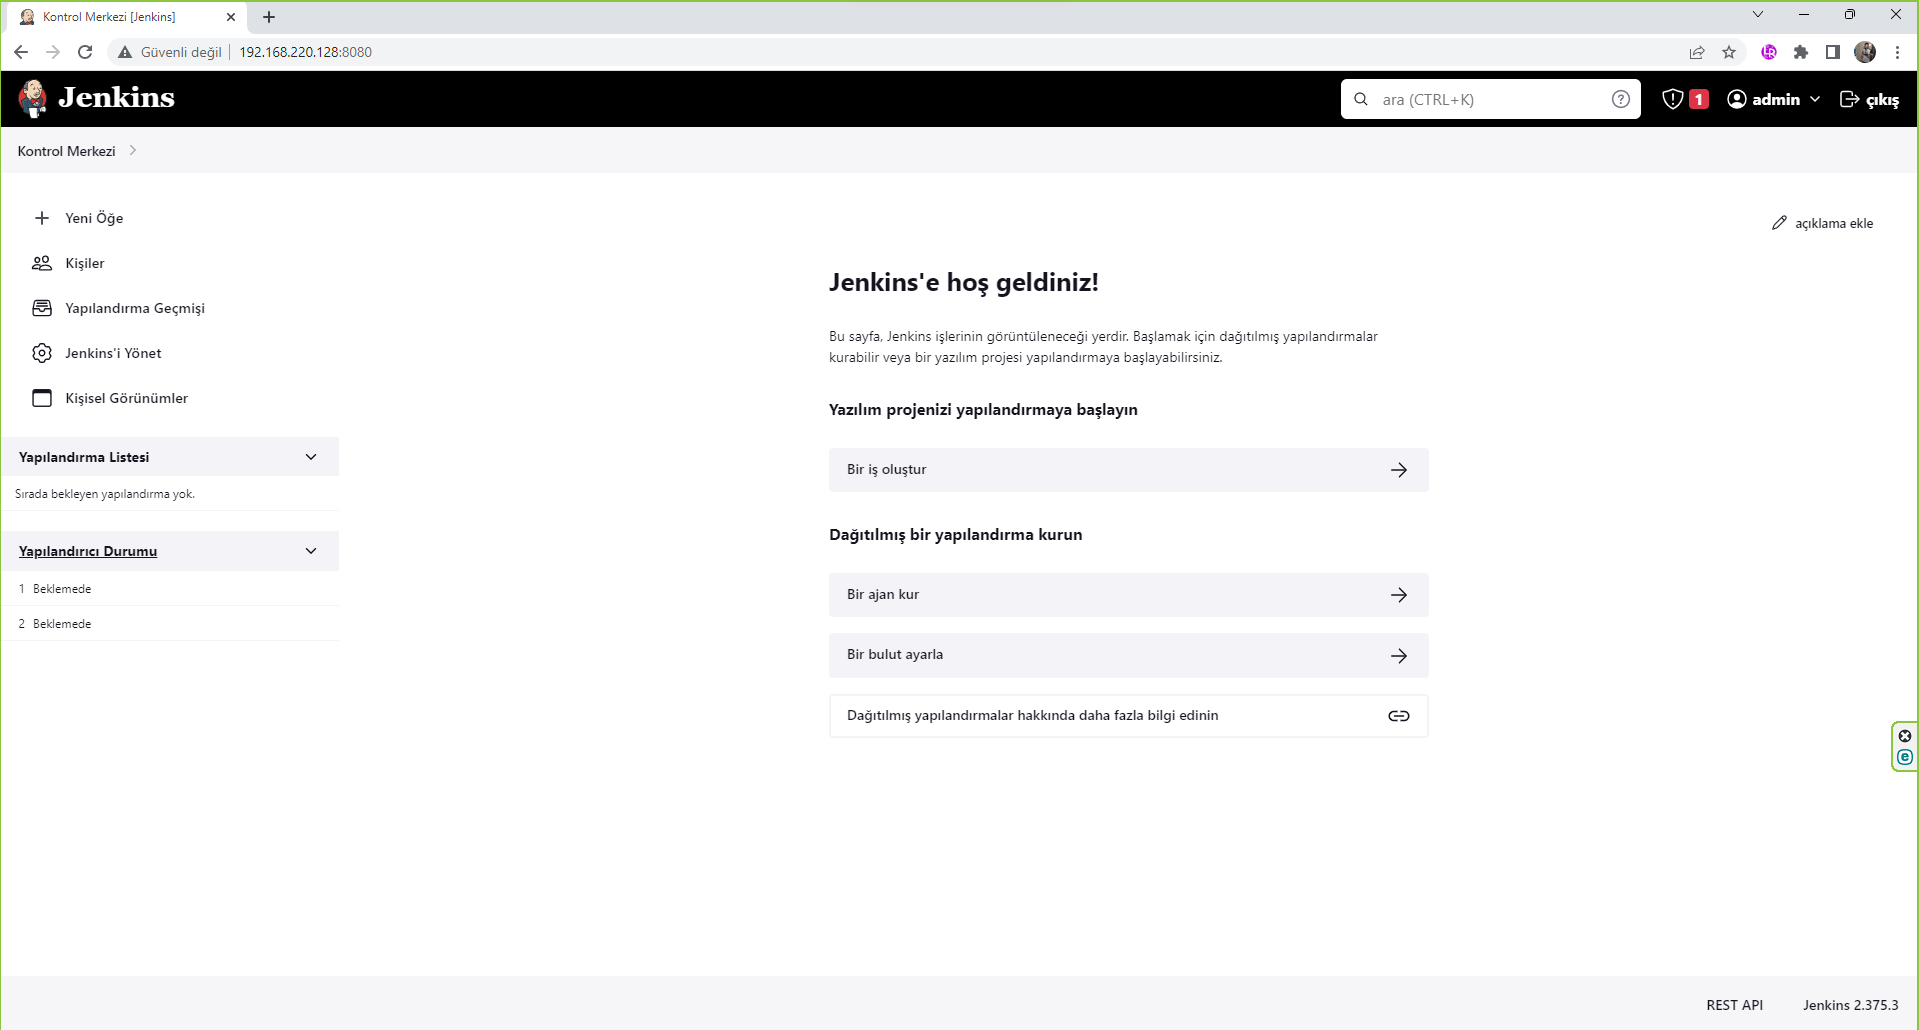
Task: Click Bir iş oluştur to create job
Action: click(x=1128, y=470)
